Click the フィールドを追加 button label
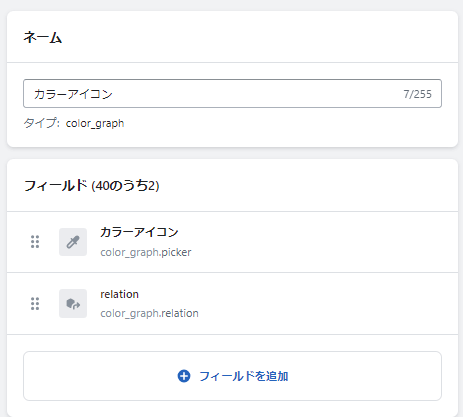 (244, 376)
